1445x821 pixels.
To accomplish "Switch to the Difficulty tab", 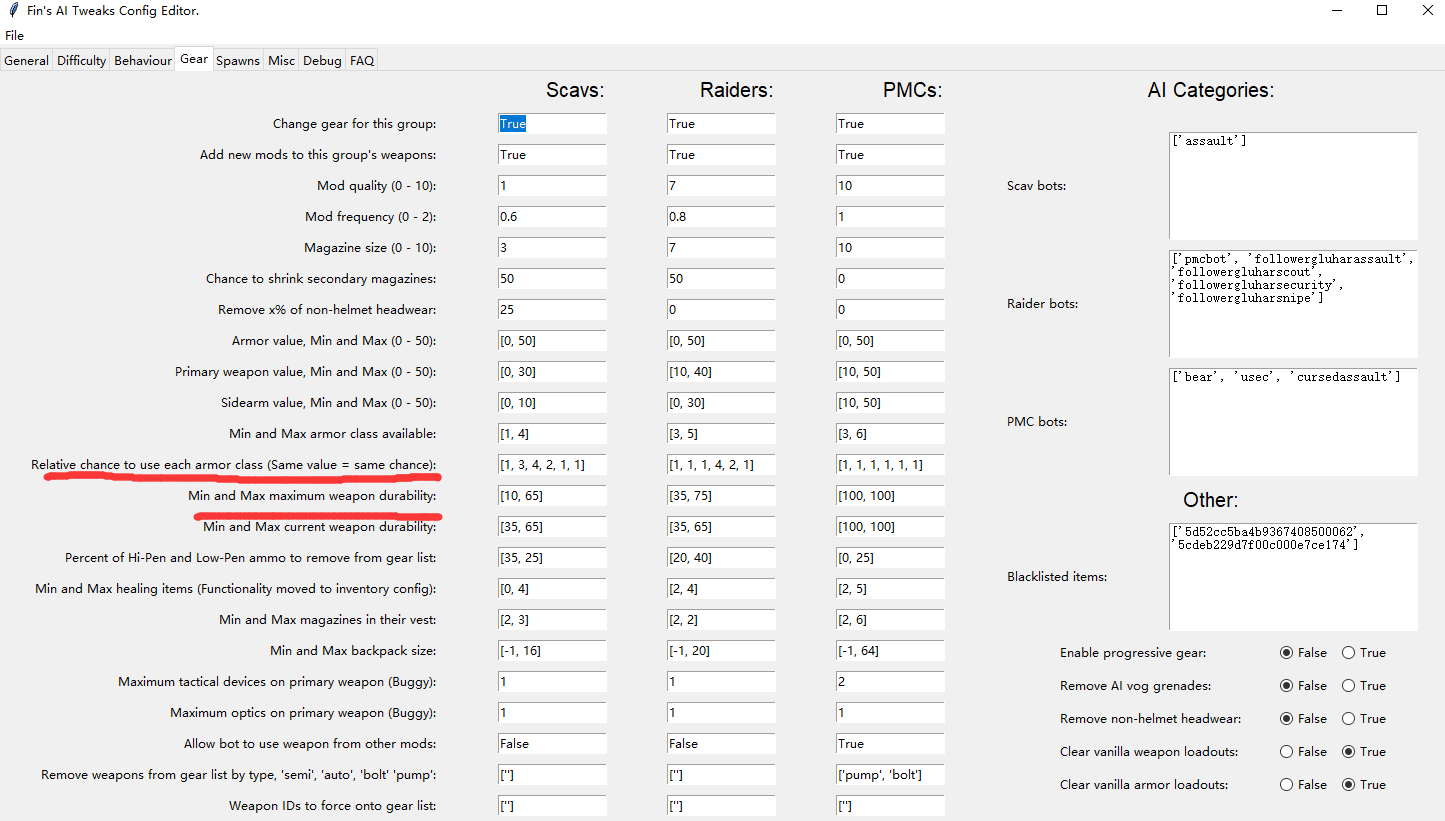I will [81, 61].
